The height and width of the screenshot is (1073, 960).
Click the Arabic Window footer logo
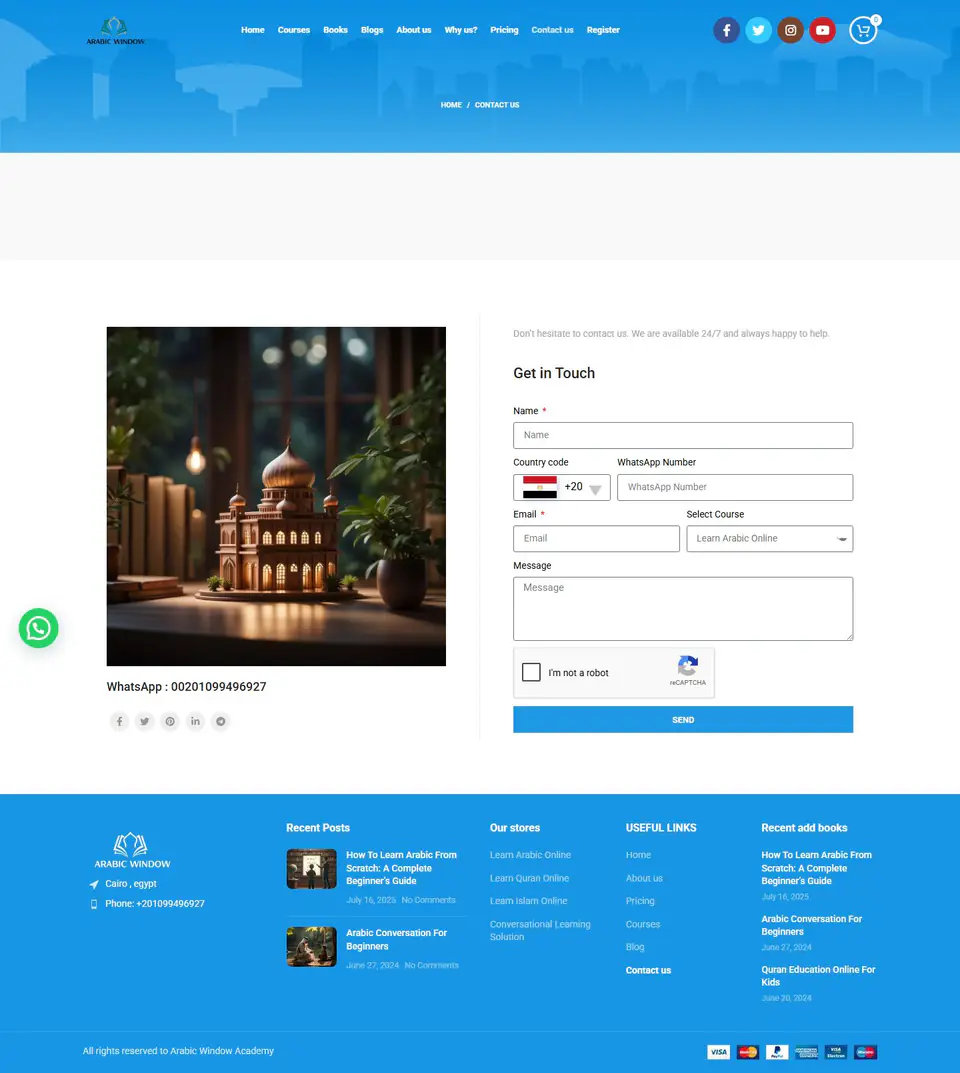(x=132, y=851)
